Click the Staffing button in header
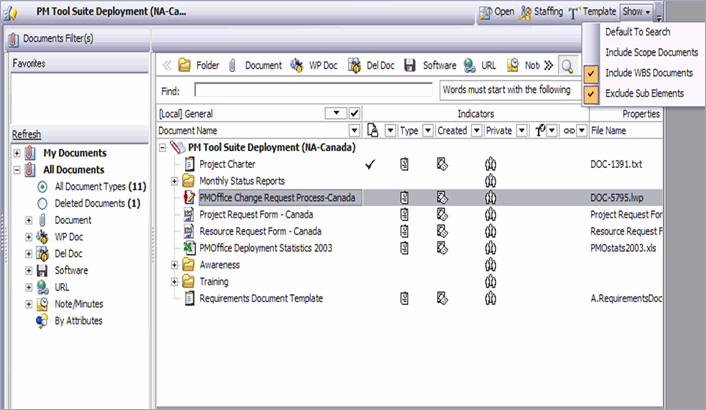The height and width of the screenshot is (410, 706). pos(541,12)
